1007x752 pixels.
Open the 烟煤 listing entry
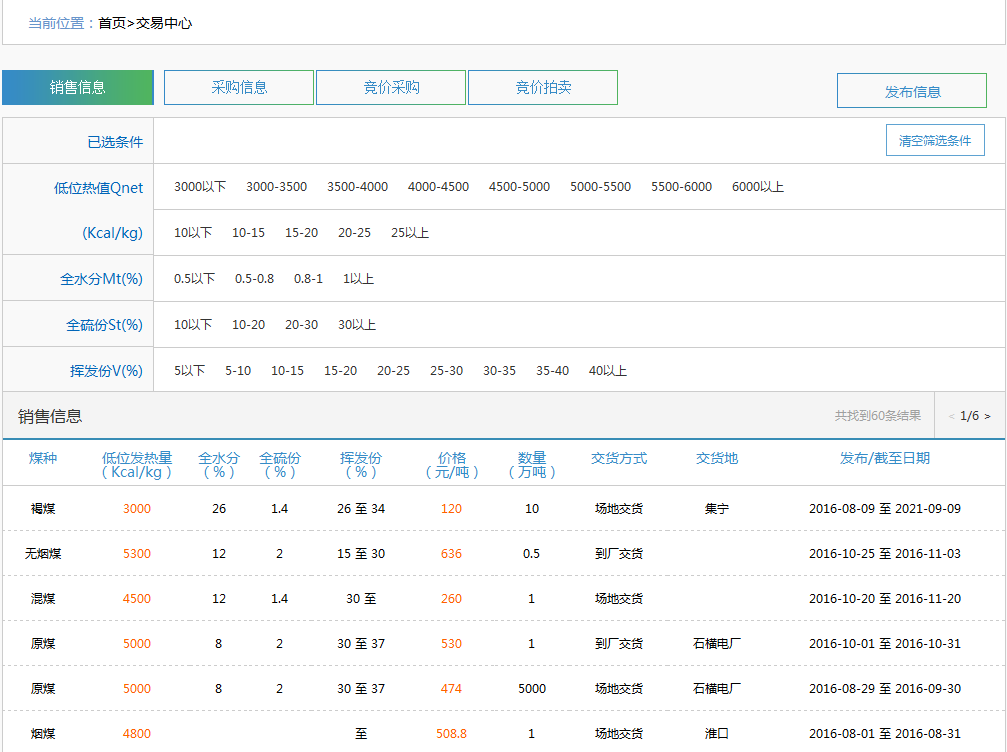click(x=43, y=734)
